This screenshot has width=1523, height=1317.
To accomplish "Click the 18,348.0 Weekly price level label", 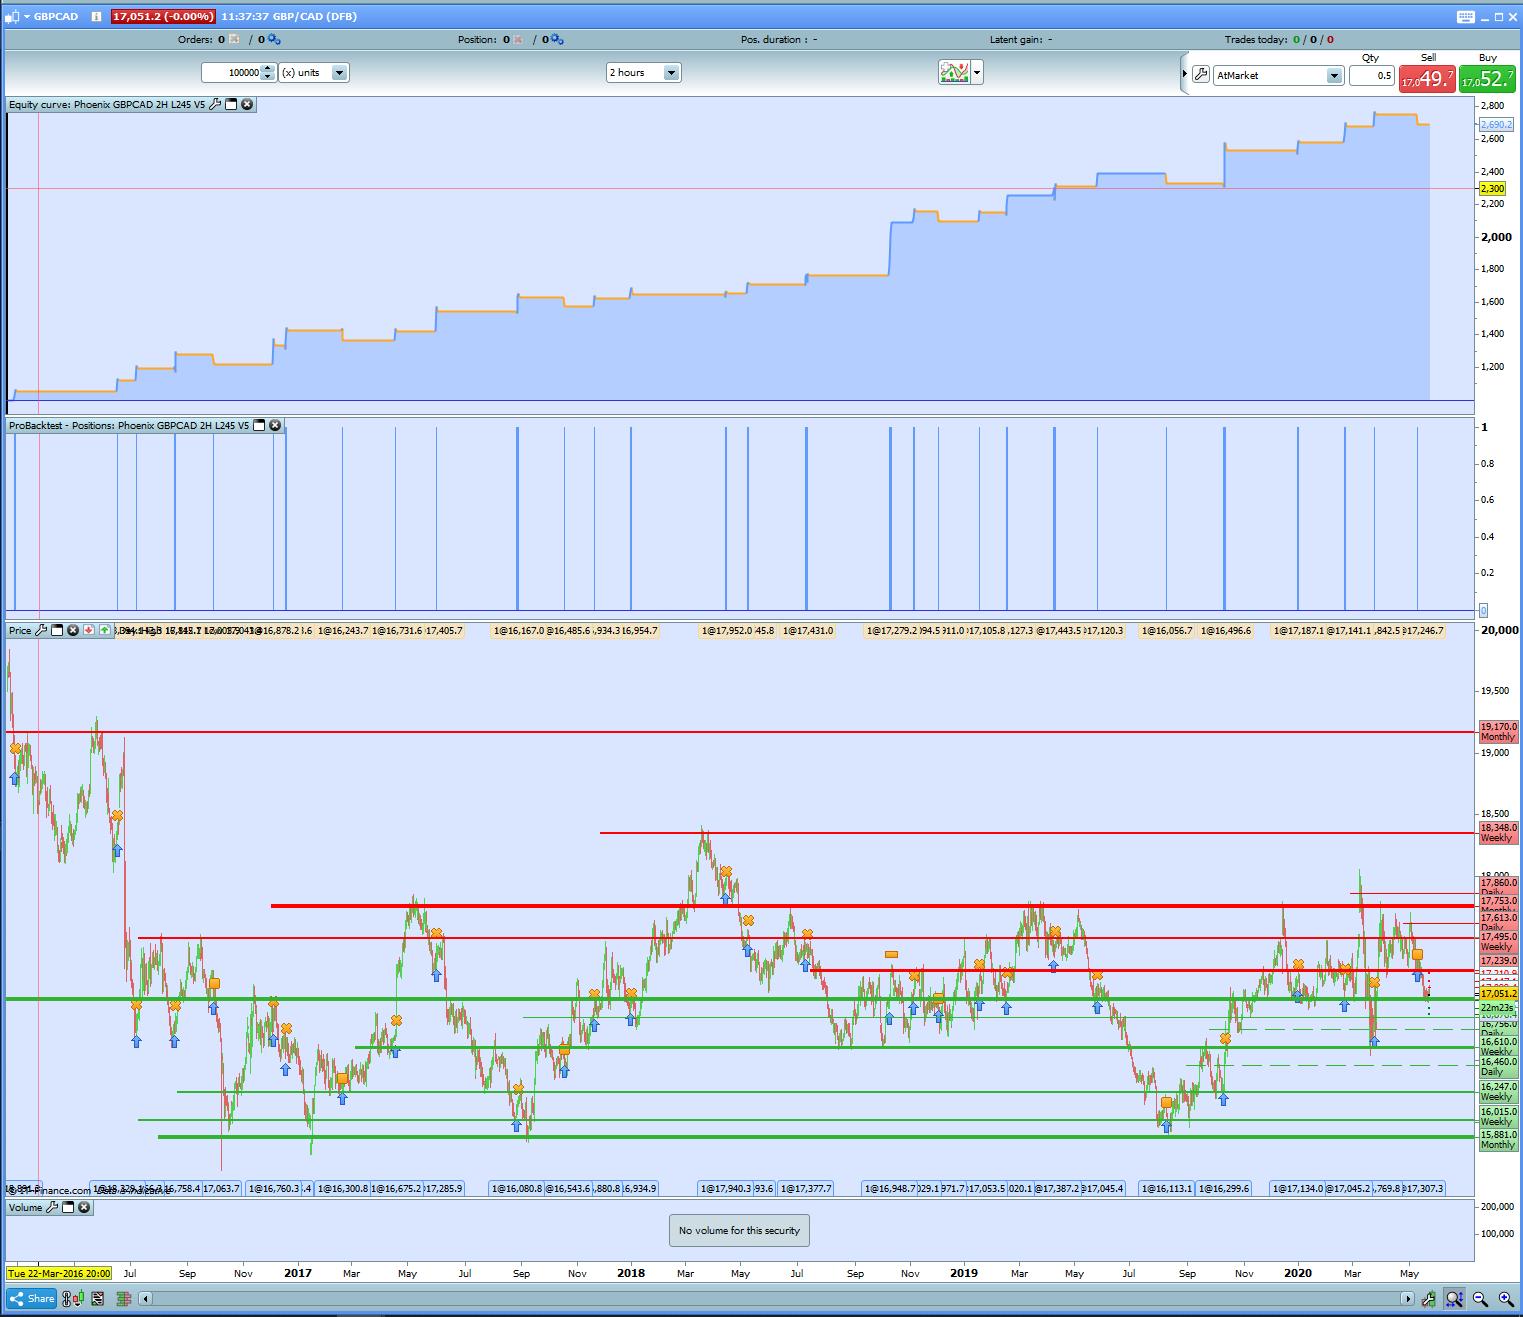I will pyautogui.click(x=1498, y=833).
